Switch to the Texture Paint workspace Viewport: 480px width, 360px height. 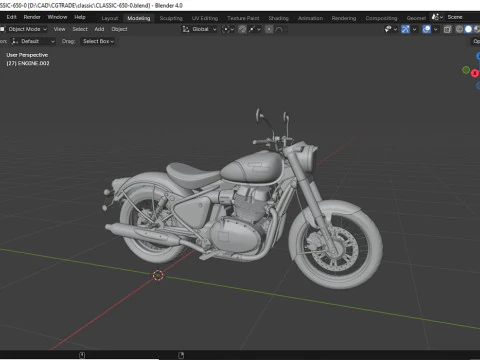(243, 18)
